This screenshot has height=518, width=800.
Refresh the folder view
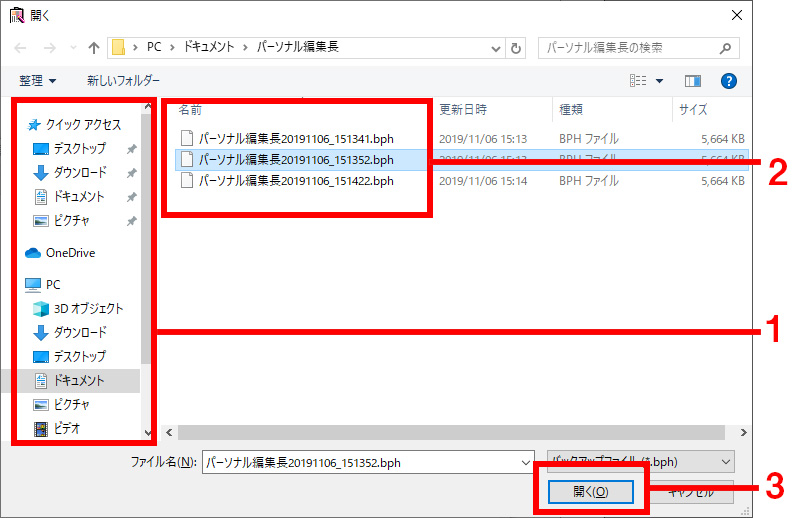[x=516, y=48]
